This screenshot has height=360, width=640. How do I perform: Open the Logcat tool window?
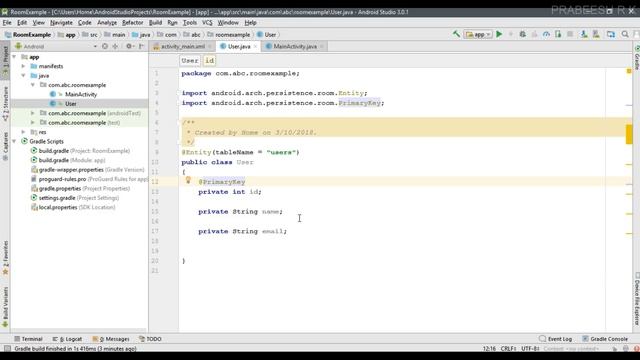pyautogui.click(x=67, y=339)
